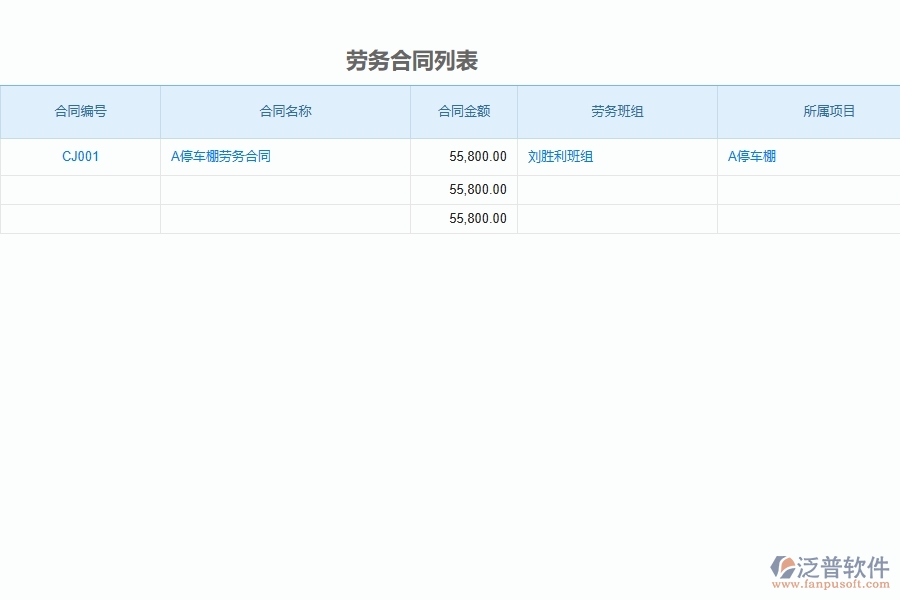Screen dimensions: 900x600
Task: Click the empty cell under 所属项目
Action: (x=808, y=189)
